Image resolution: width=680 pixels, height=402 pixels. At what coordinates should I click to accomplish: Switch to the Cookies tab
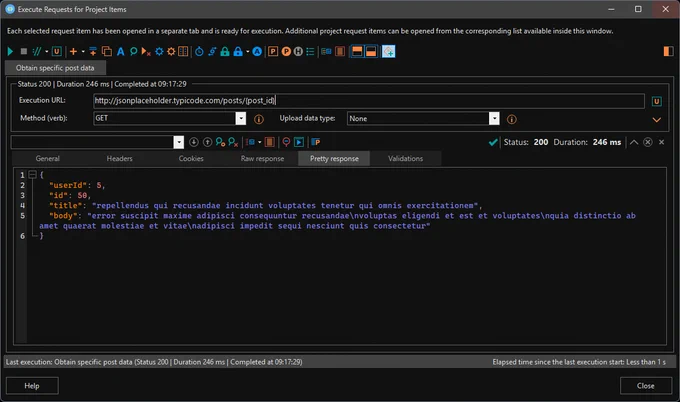[x=191, y=159]
